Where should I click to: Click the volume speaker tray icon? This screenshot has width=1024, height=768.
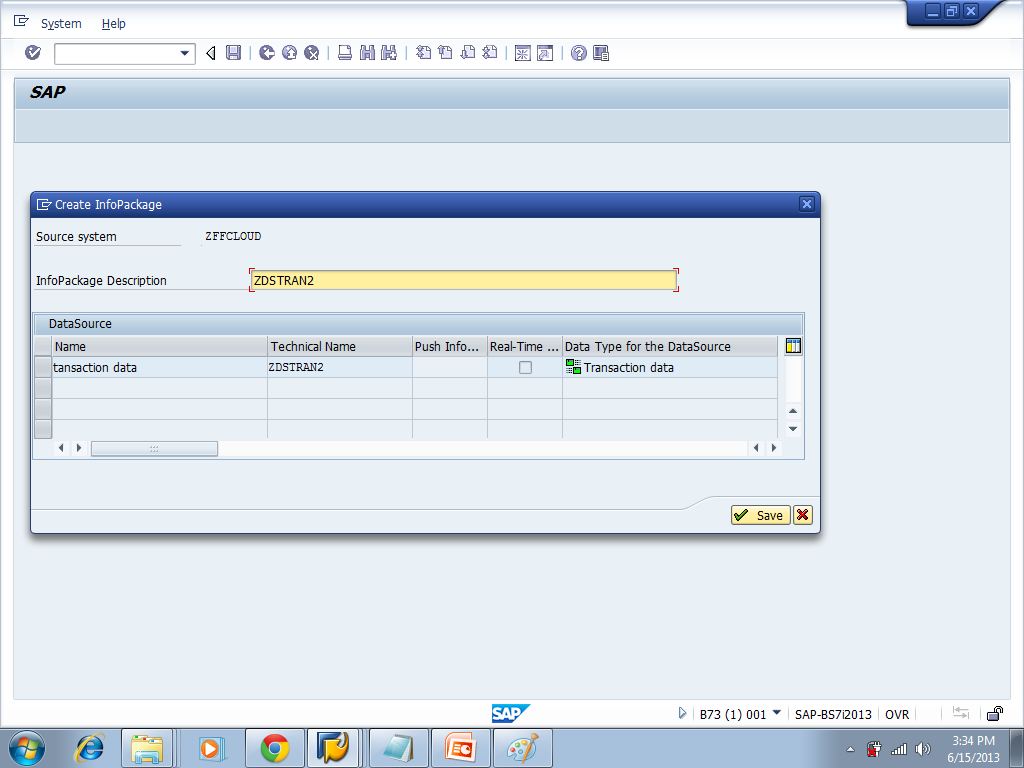point(922,749)
